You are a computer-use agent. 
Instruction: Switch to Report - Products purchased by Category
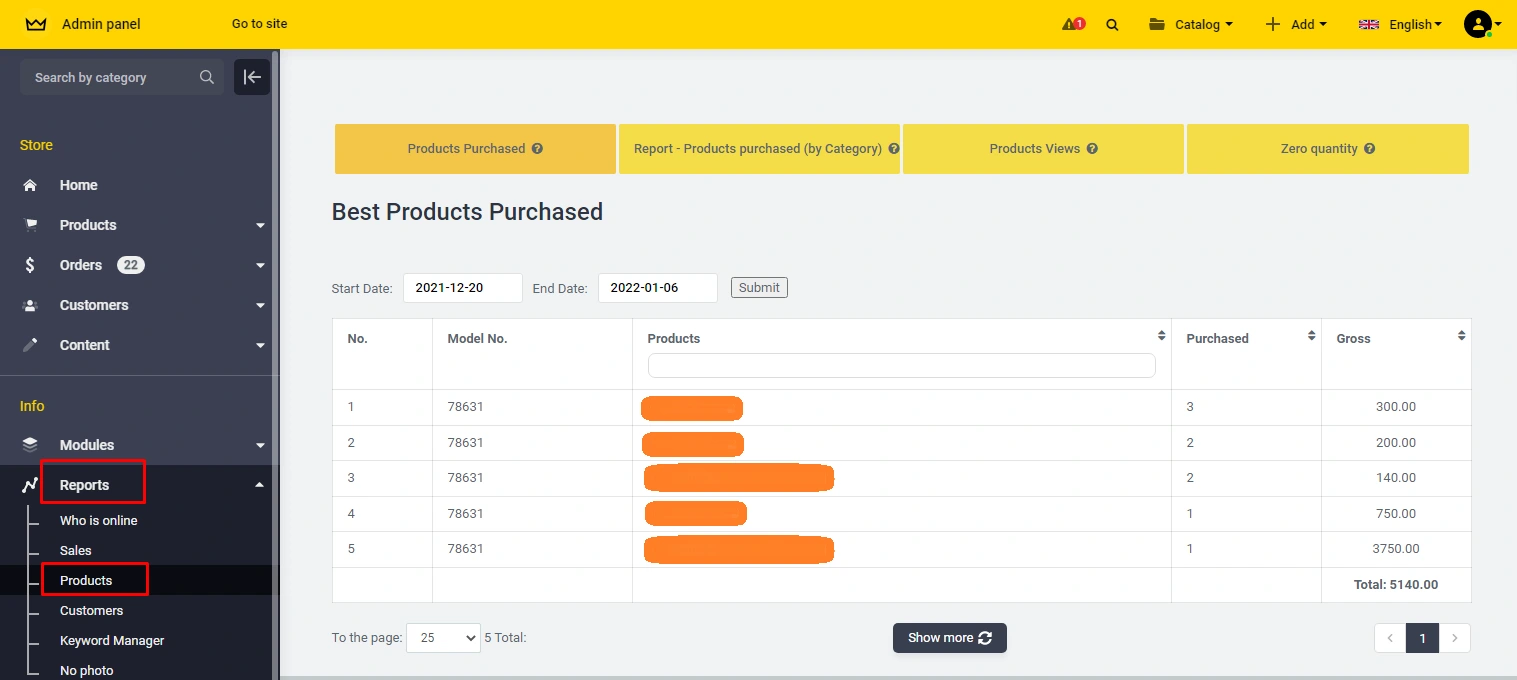click(x=759, y=148)
